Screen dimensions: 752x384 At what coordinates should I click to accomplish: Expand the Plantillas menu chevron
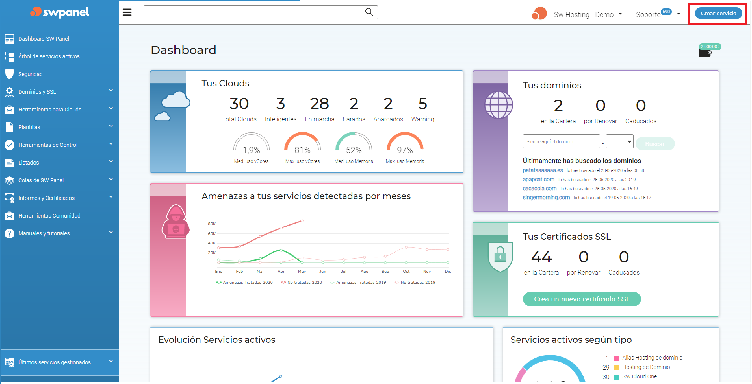pos(111,126)
